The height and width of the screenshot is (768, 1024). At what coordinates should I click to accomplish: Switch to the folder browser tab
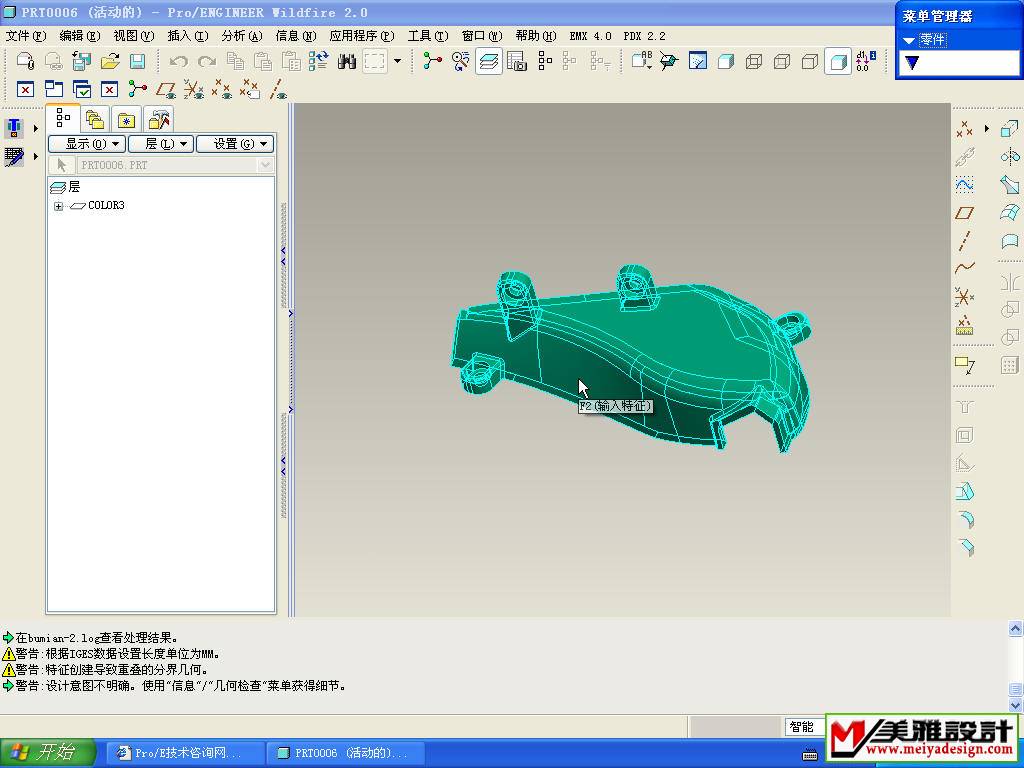[x=95, y=120]
